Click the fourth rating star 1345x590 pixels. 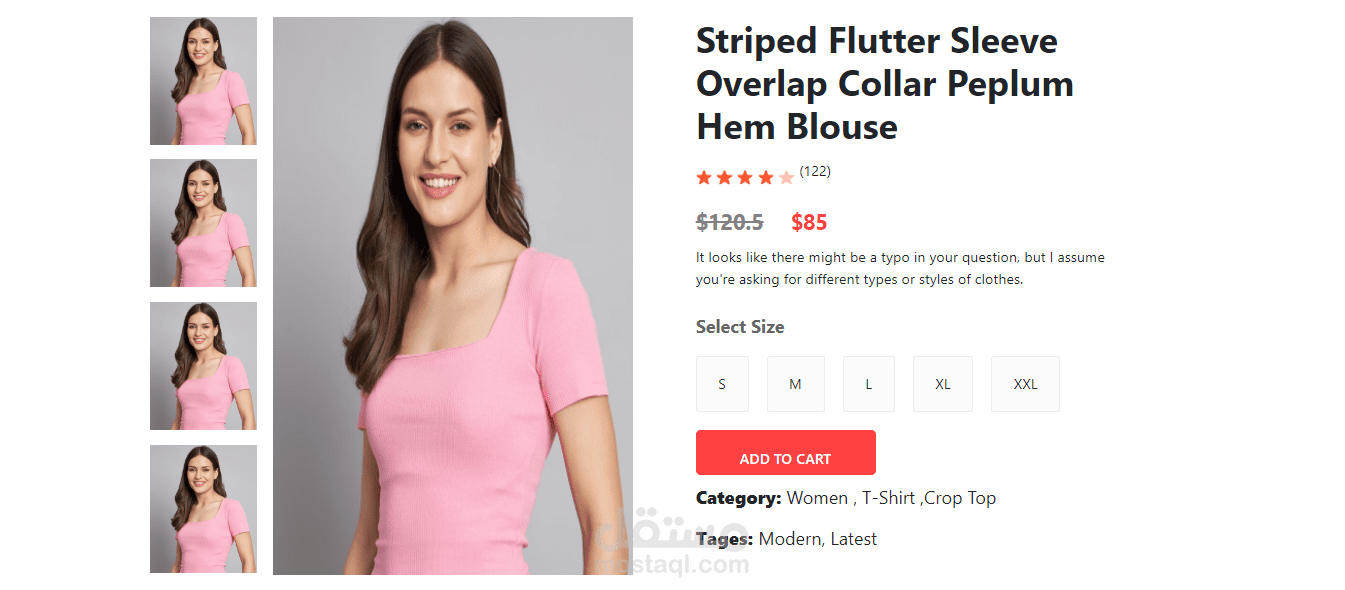(766, 178)
